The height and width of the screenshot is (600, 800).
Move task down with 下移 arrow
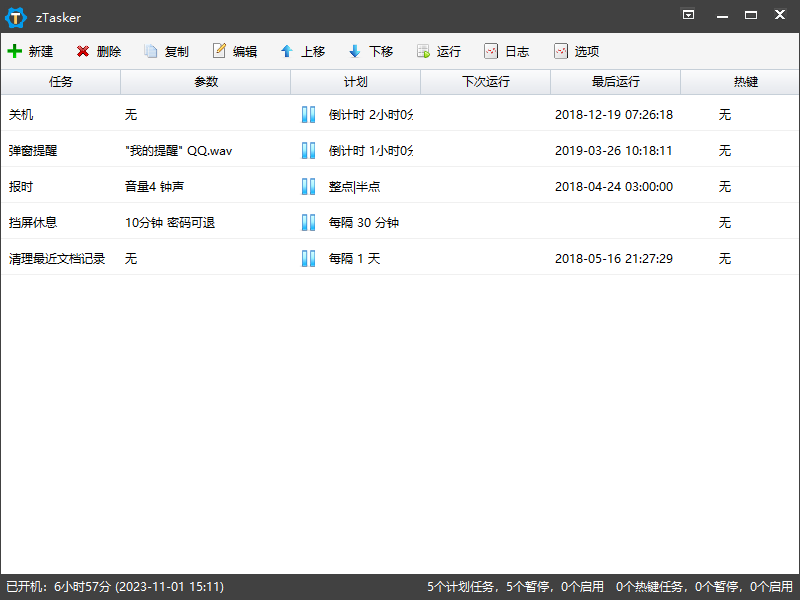pos(355,51)
